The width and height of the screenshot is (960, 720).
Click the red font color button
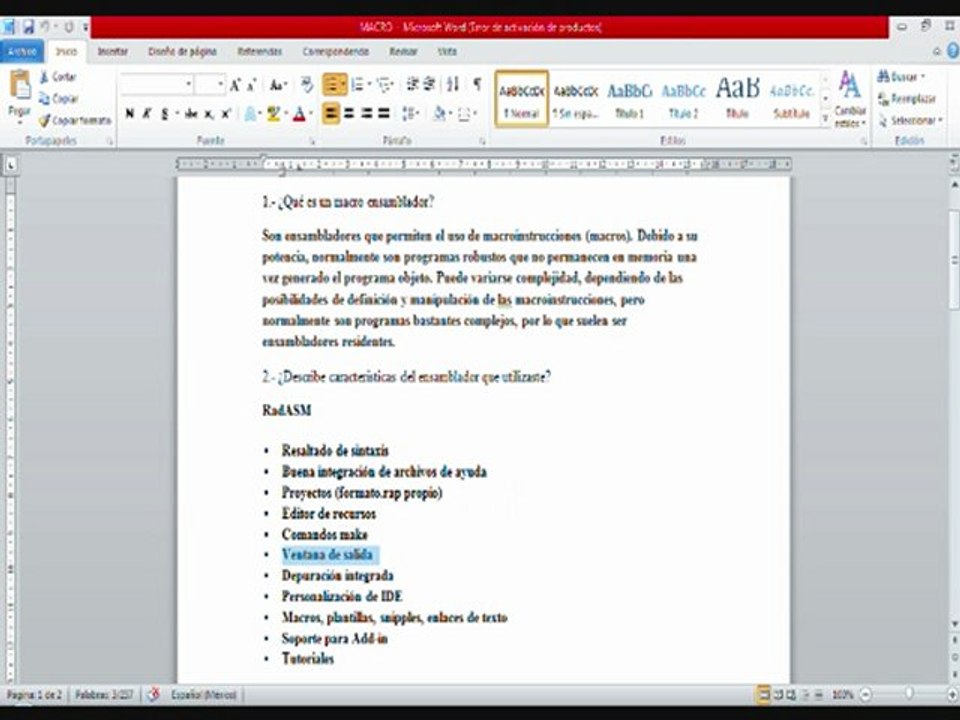tap(299, 114)
